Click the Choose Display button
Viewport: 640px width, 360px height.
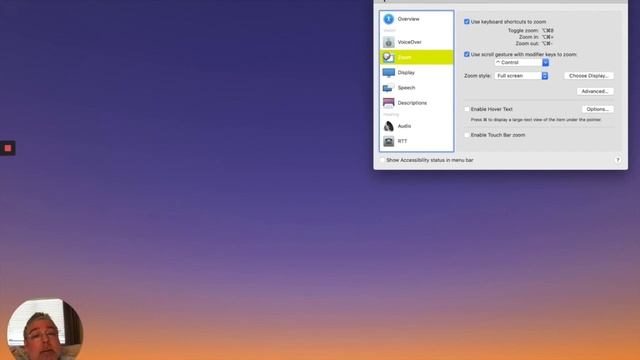click(x=589, y=76)
